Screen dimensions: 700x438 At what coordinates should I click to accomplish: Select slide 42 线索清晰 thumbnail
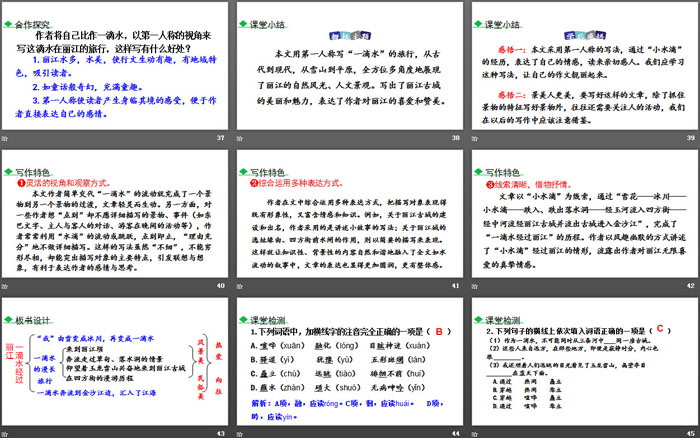[x=585, y=214]
